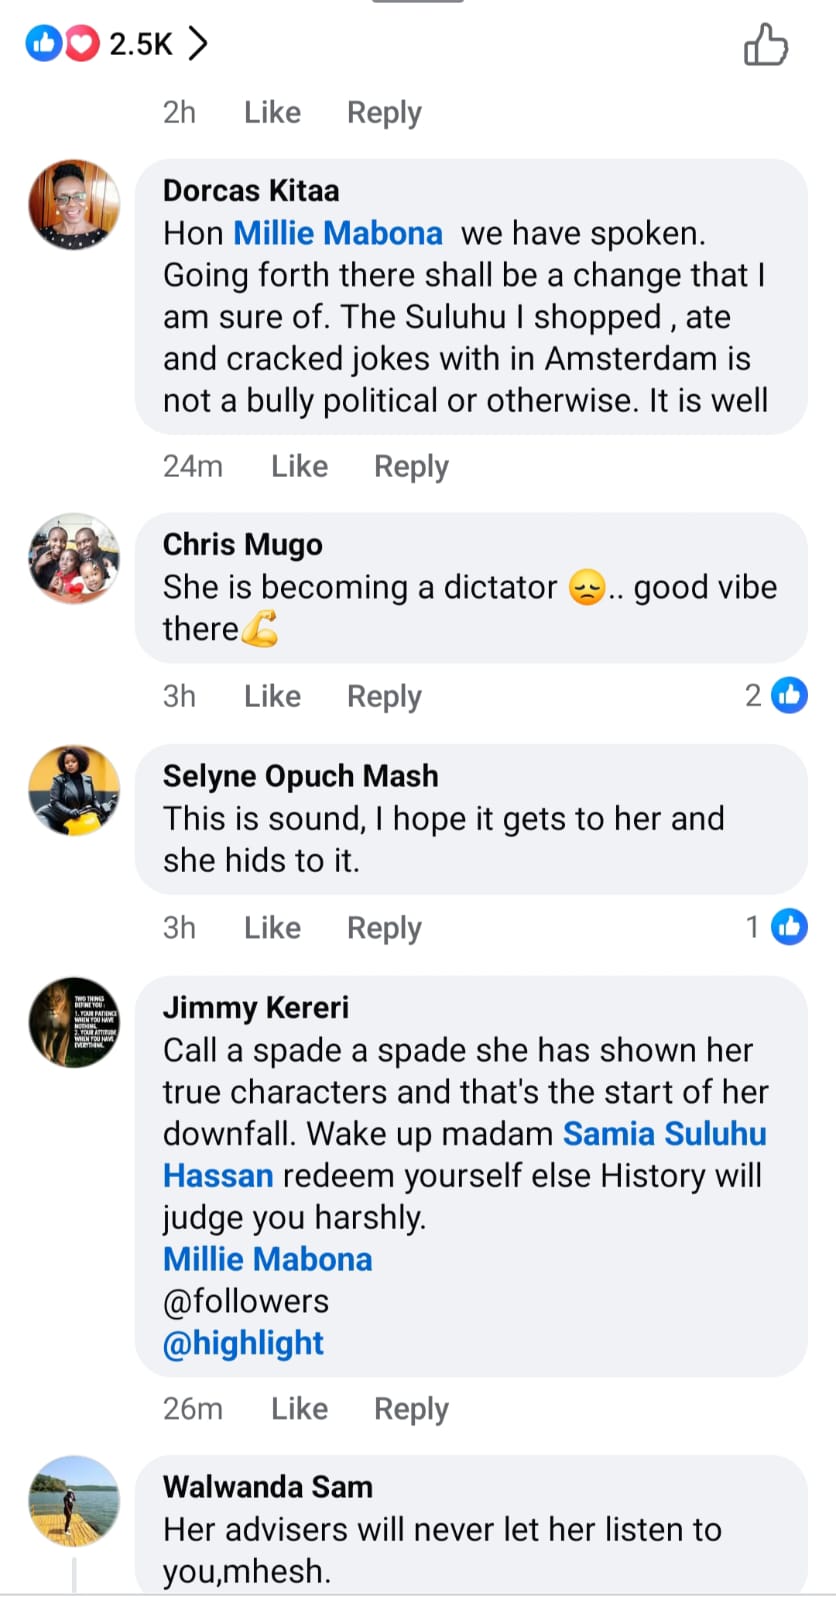
Task: Open Selyne Opuch Mash's profile picture
Action: (74, 790)
